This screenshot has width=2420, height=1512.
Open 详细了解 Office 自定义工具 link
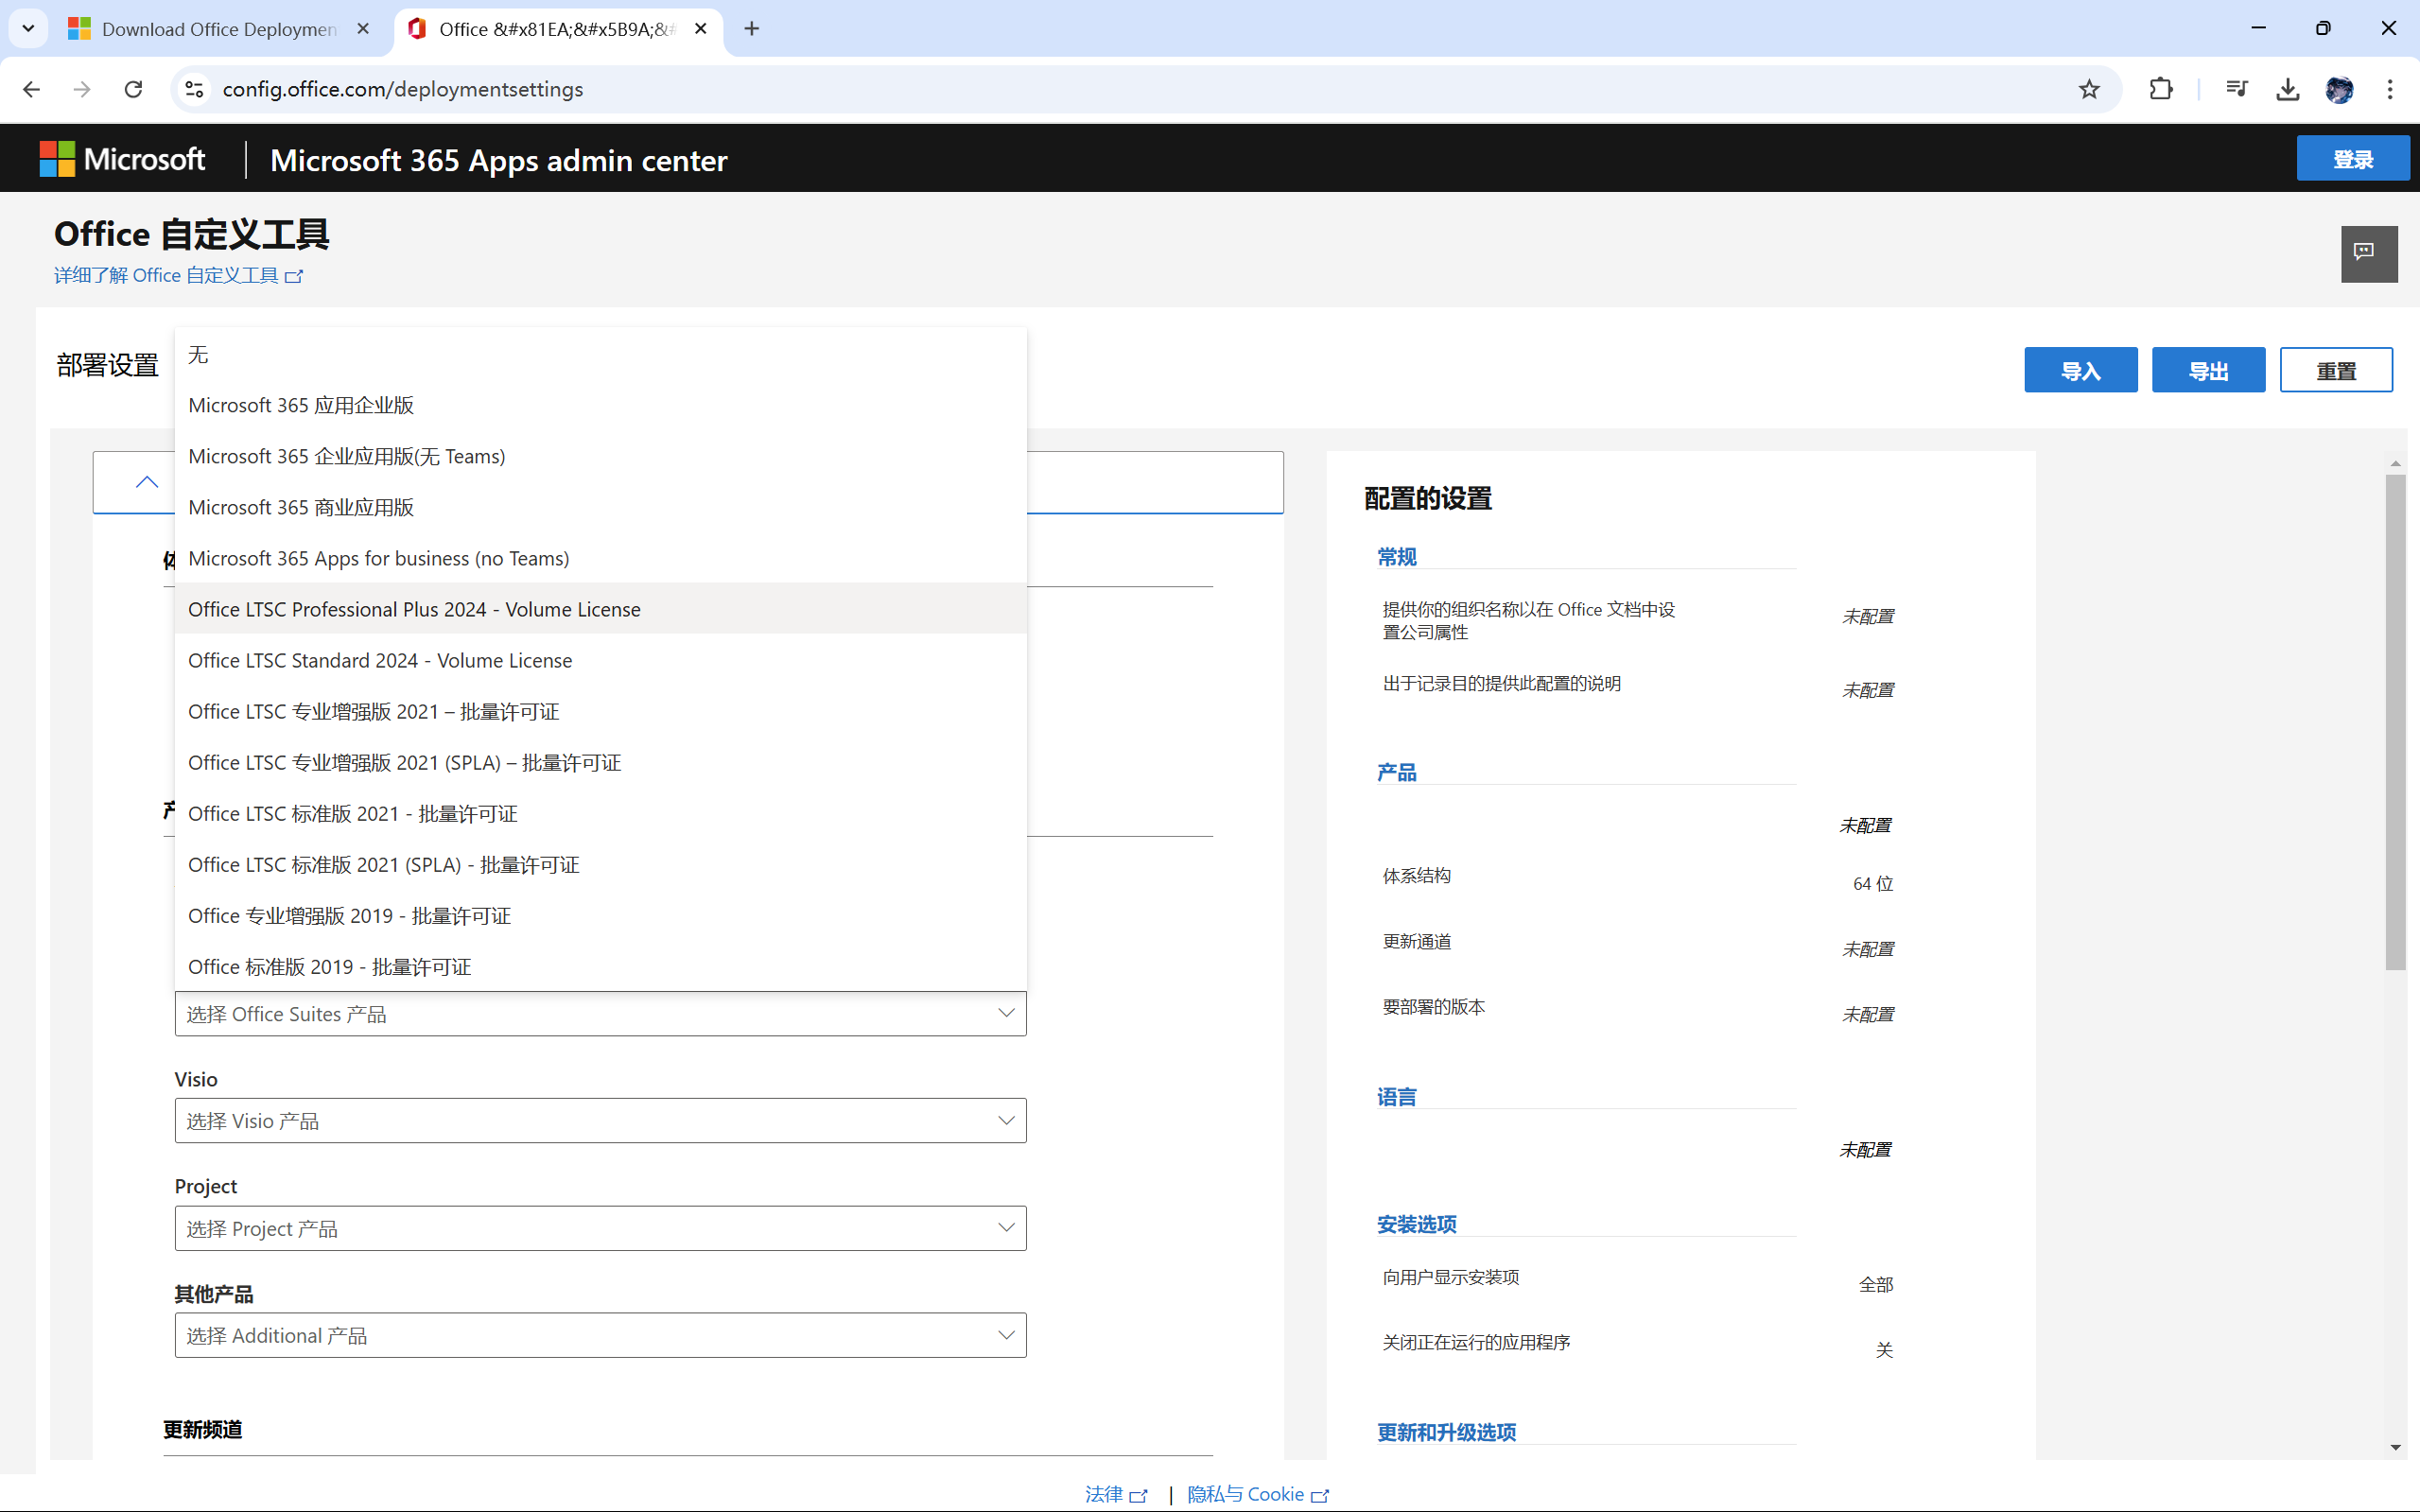[178, 275]
